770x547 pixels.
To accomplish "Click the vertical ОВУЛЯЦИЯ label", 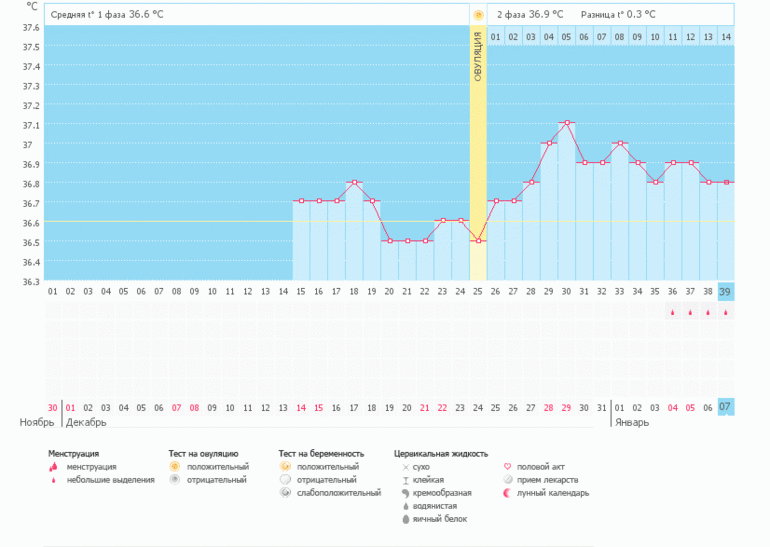I will (478, 57).
